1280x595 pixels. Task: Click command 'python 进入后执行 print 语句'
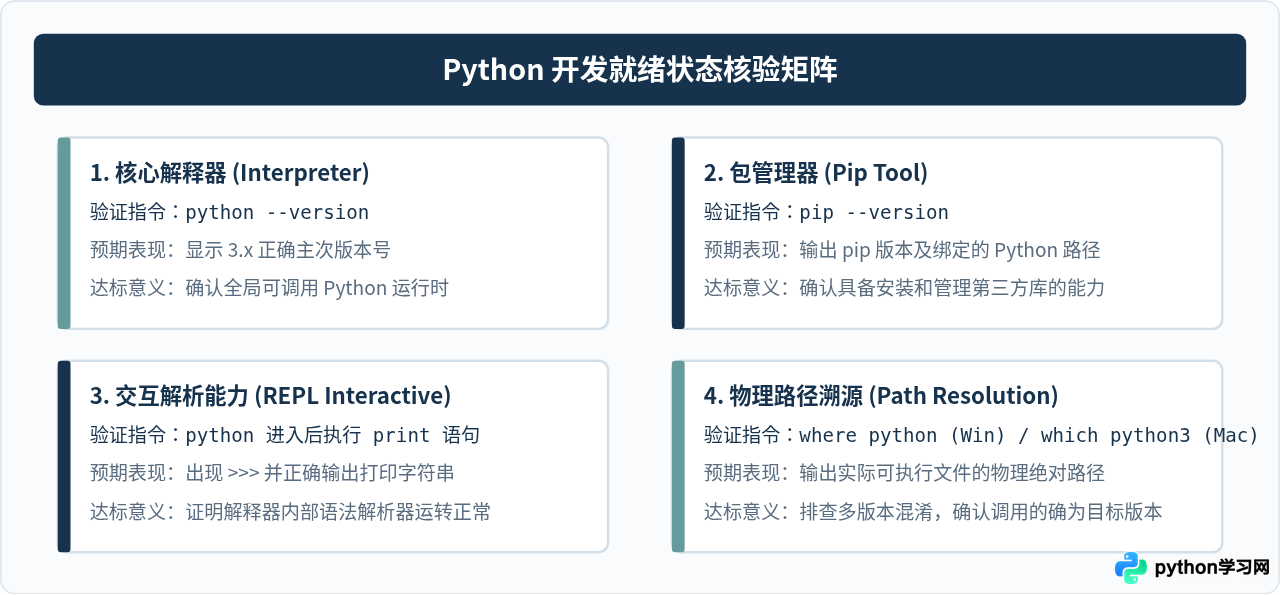(333, 435)
